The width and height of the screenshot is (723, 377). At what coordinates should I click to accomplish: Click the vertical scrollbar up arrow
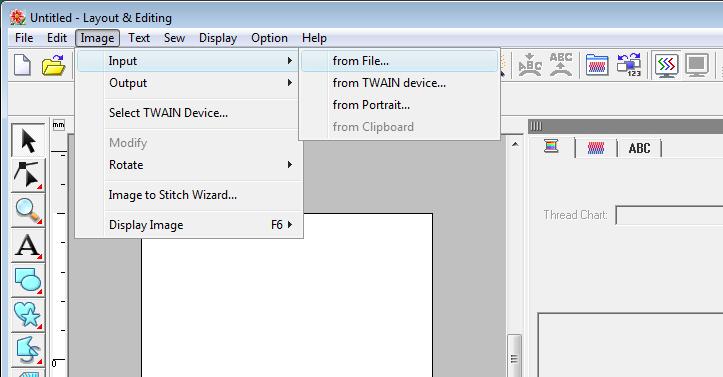tap(515, 144)
